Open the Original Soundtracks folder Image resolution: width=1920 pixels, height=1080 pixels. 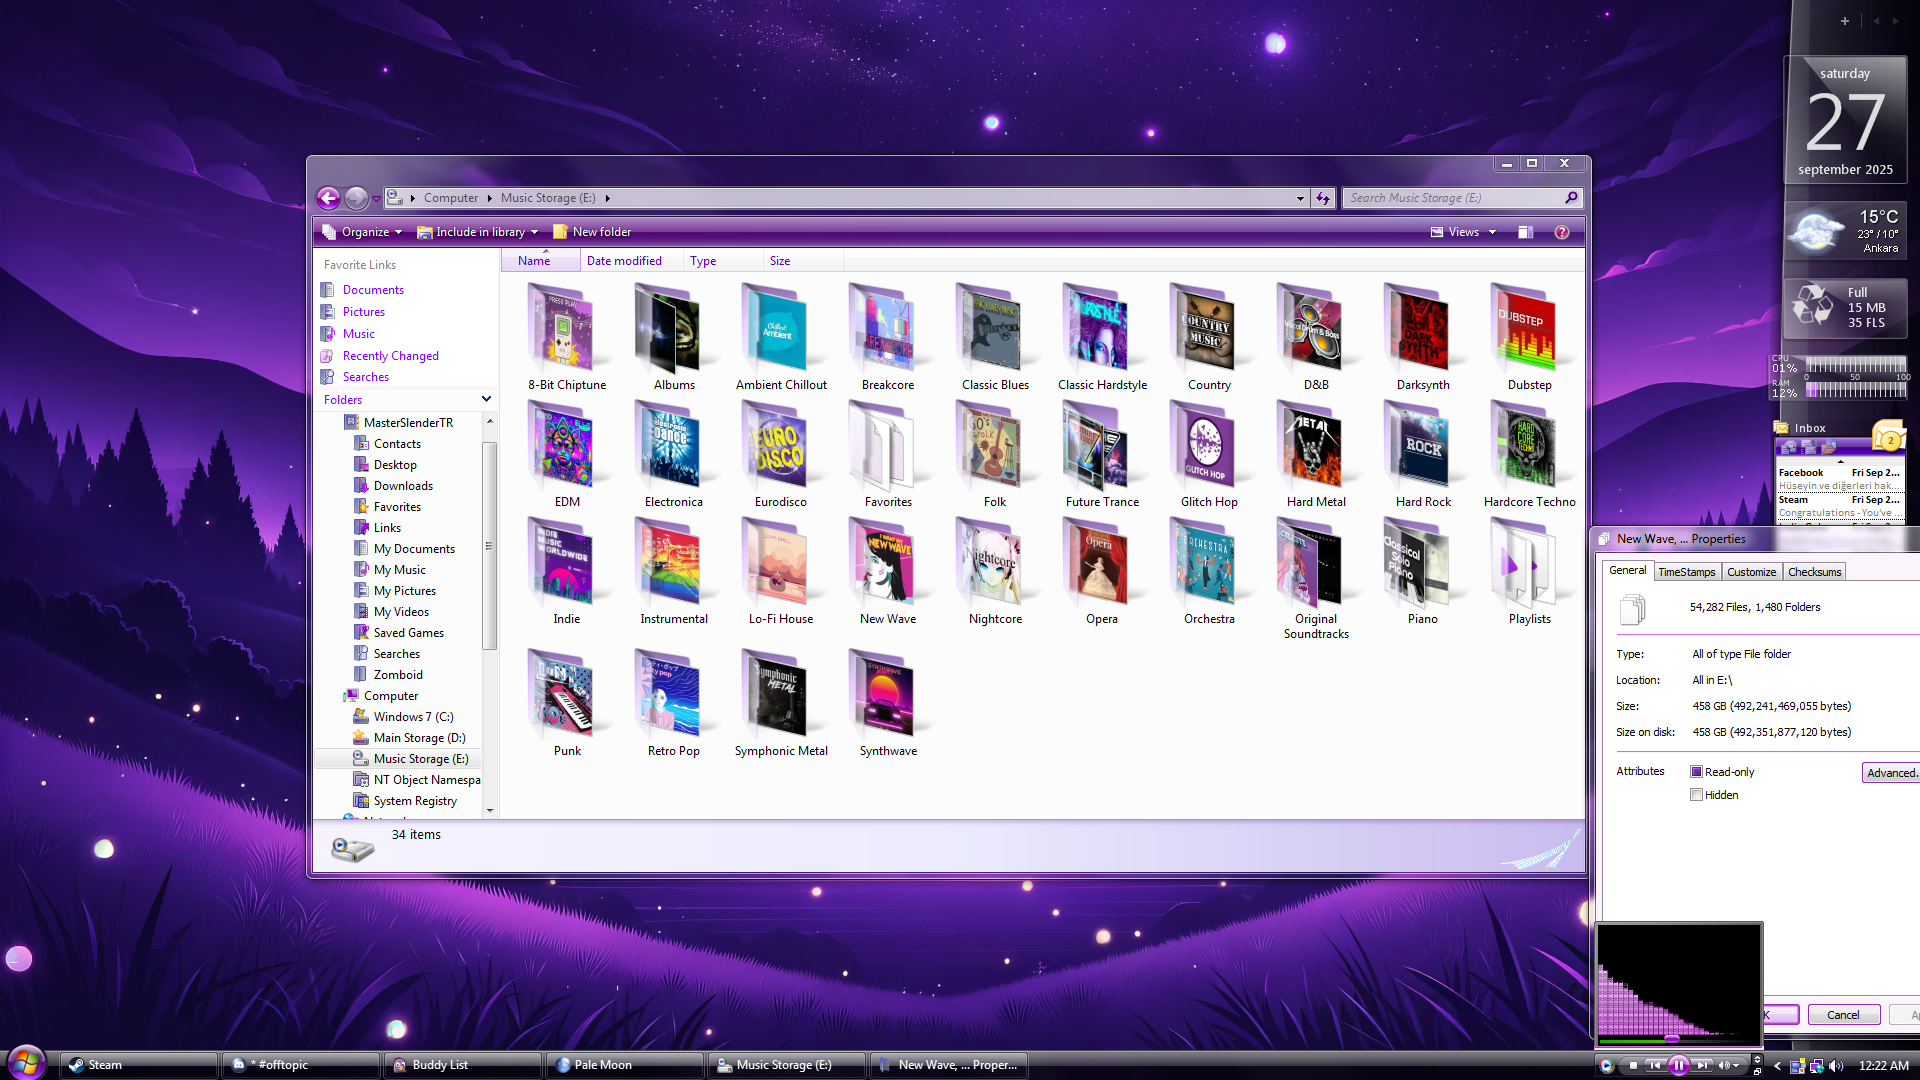point(1316,578)
